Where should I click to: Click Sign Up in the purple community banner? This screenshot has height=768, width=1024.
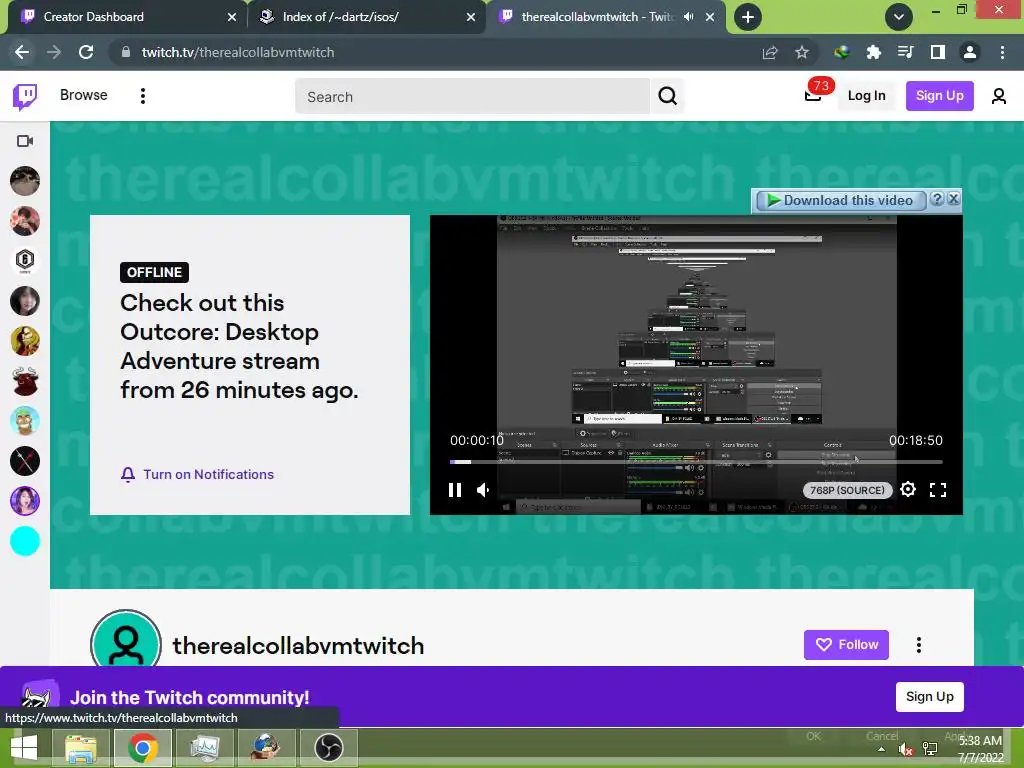click(x=929, y=697)
